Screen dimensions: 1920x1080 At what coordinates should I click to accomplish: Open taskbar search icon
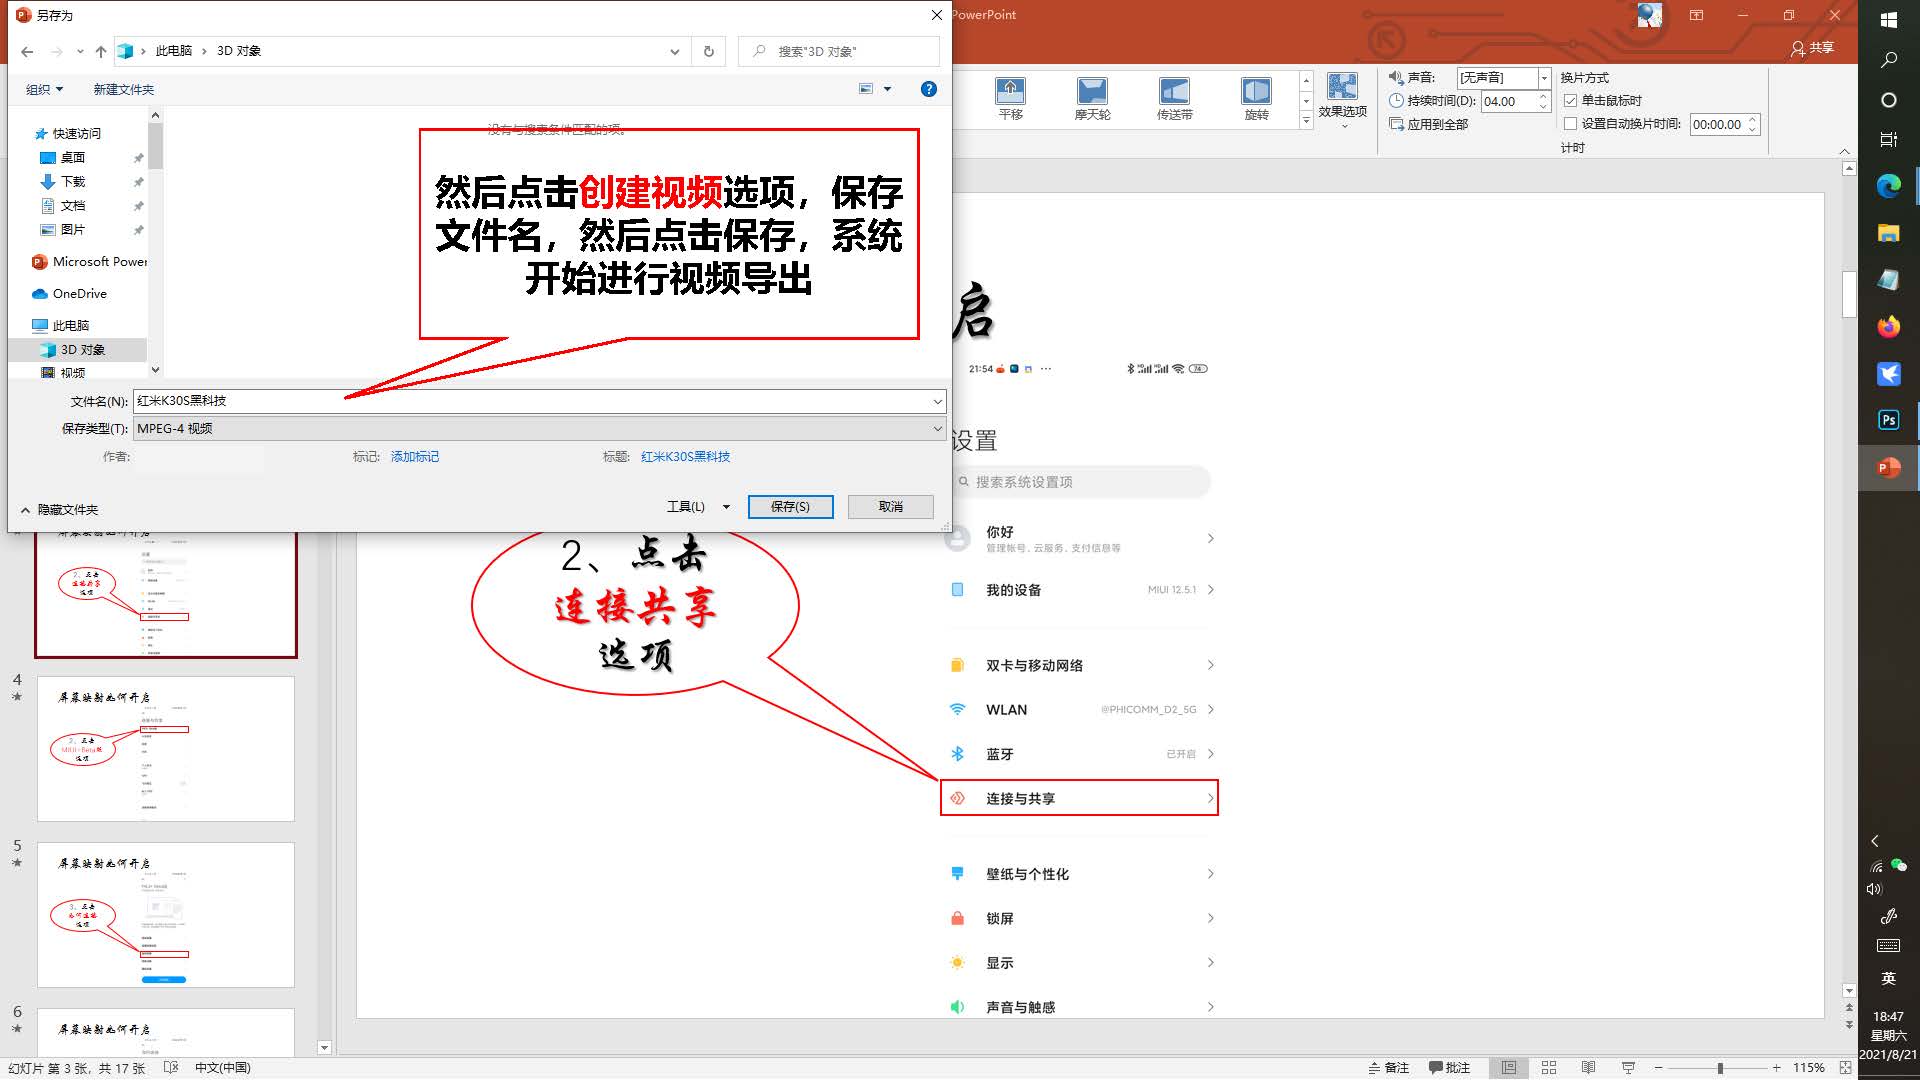point(1888,60)
